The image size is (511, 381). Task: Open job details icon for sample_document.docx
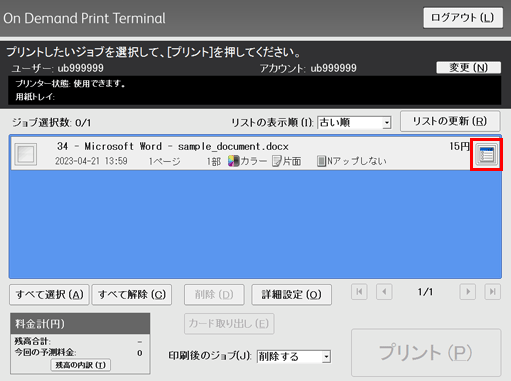click(x=486, y=154)
